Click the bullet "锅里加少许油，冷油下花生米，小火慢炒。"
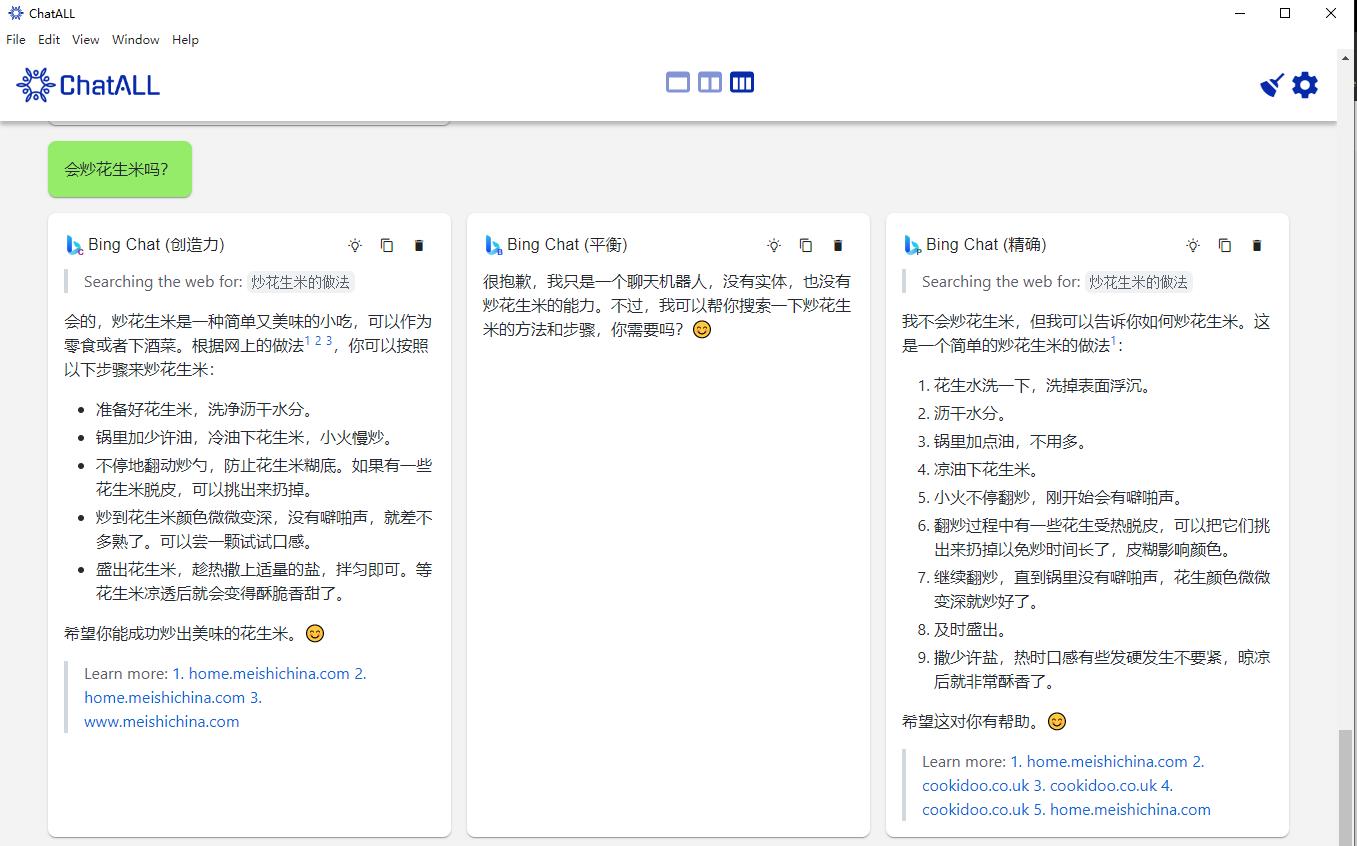The width and height of the screenshot is (1357, 846). click(248, 438)
